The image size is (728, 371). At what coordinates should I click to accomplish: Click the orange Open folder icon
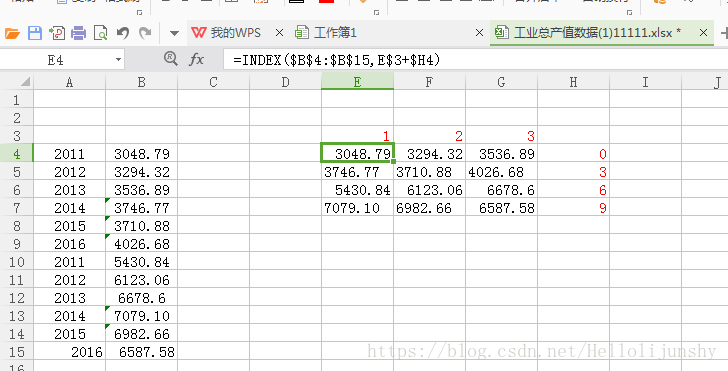(x=12, y=33)
